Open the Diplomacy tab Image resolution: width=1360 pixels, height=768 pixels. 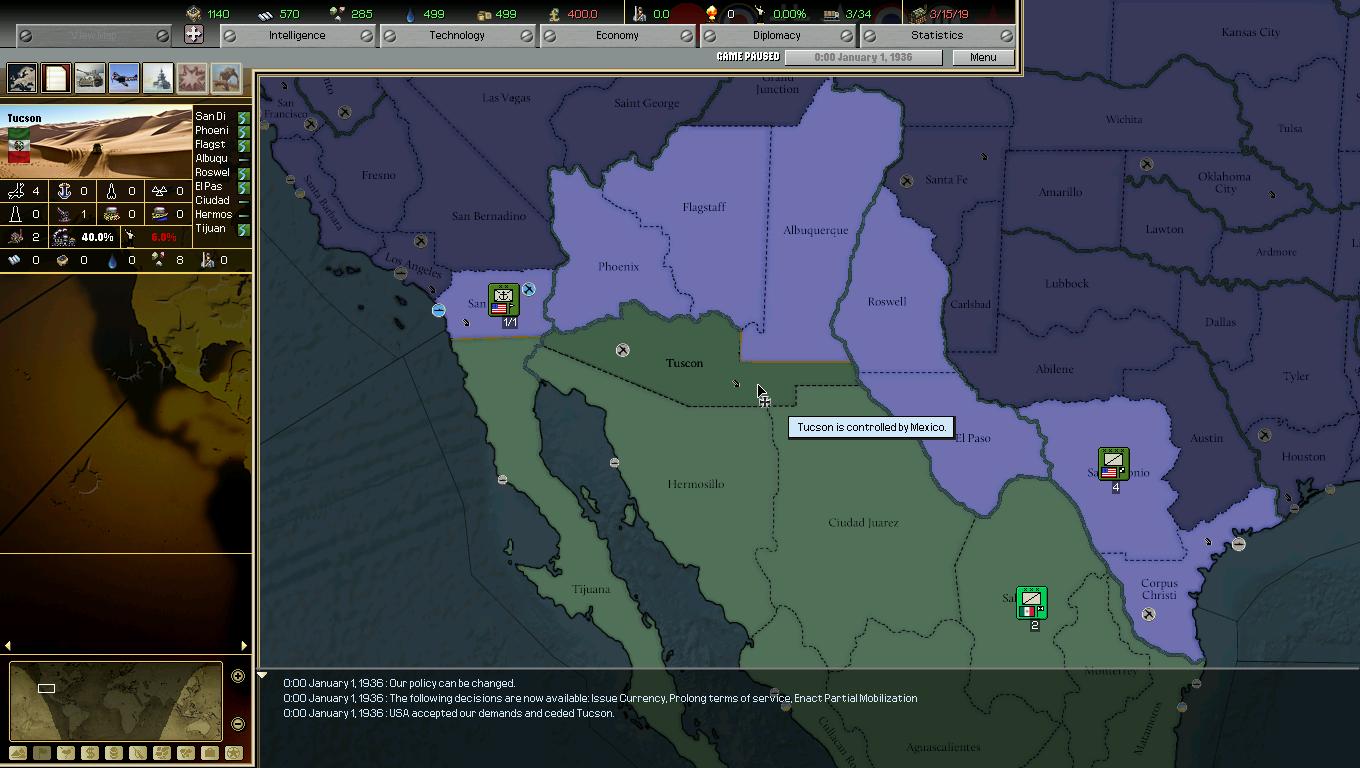(777, 35)
